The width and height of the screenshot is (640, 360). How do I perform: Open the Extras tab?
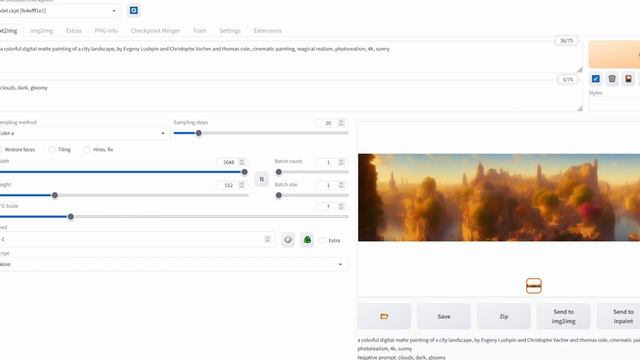[x=74, y=31]
